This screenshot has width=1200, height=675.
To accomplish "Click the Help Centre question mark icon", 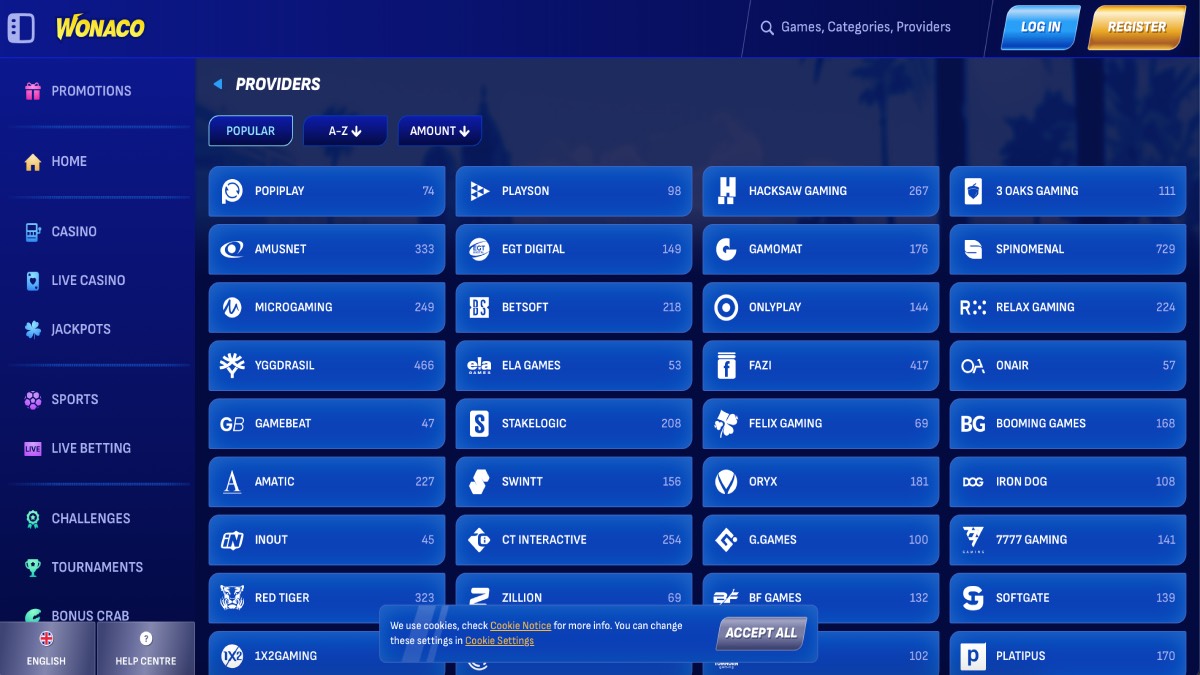I will 146,639.
